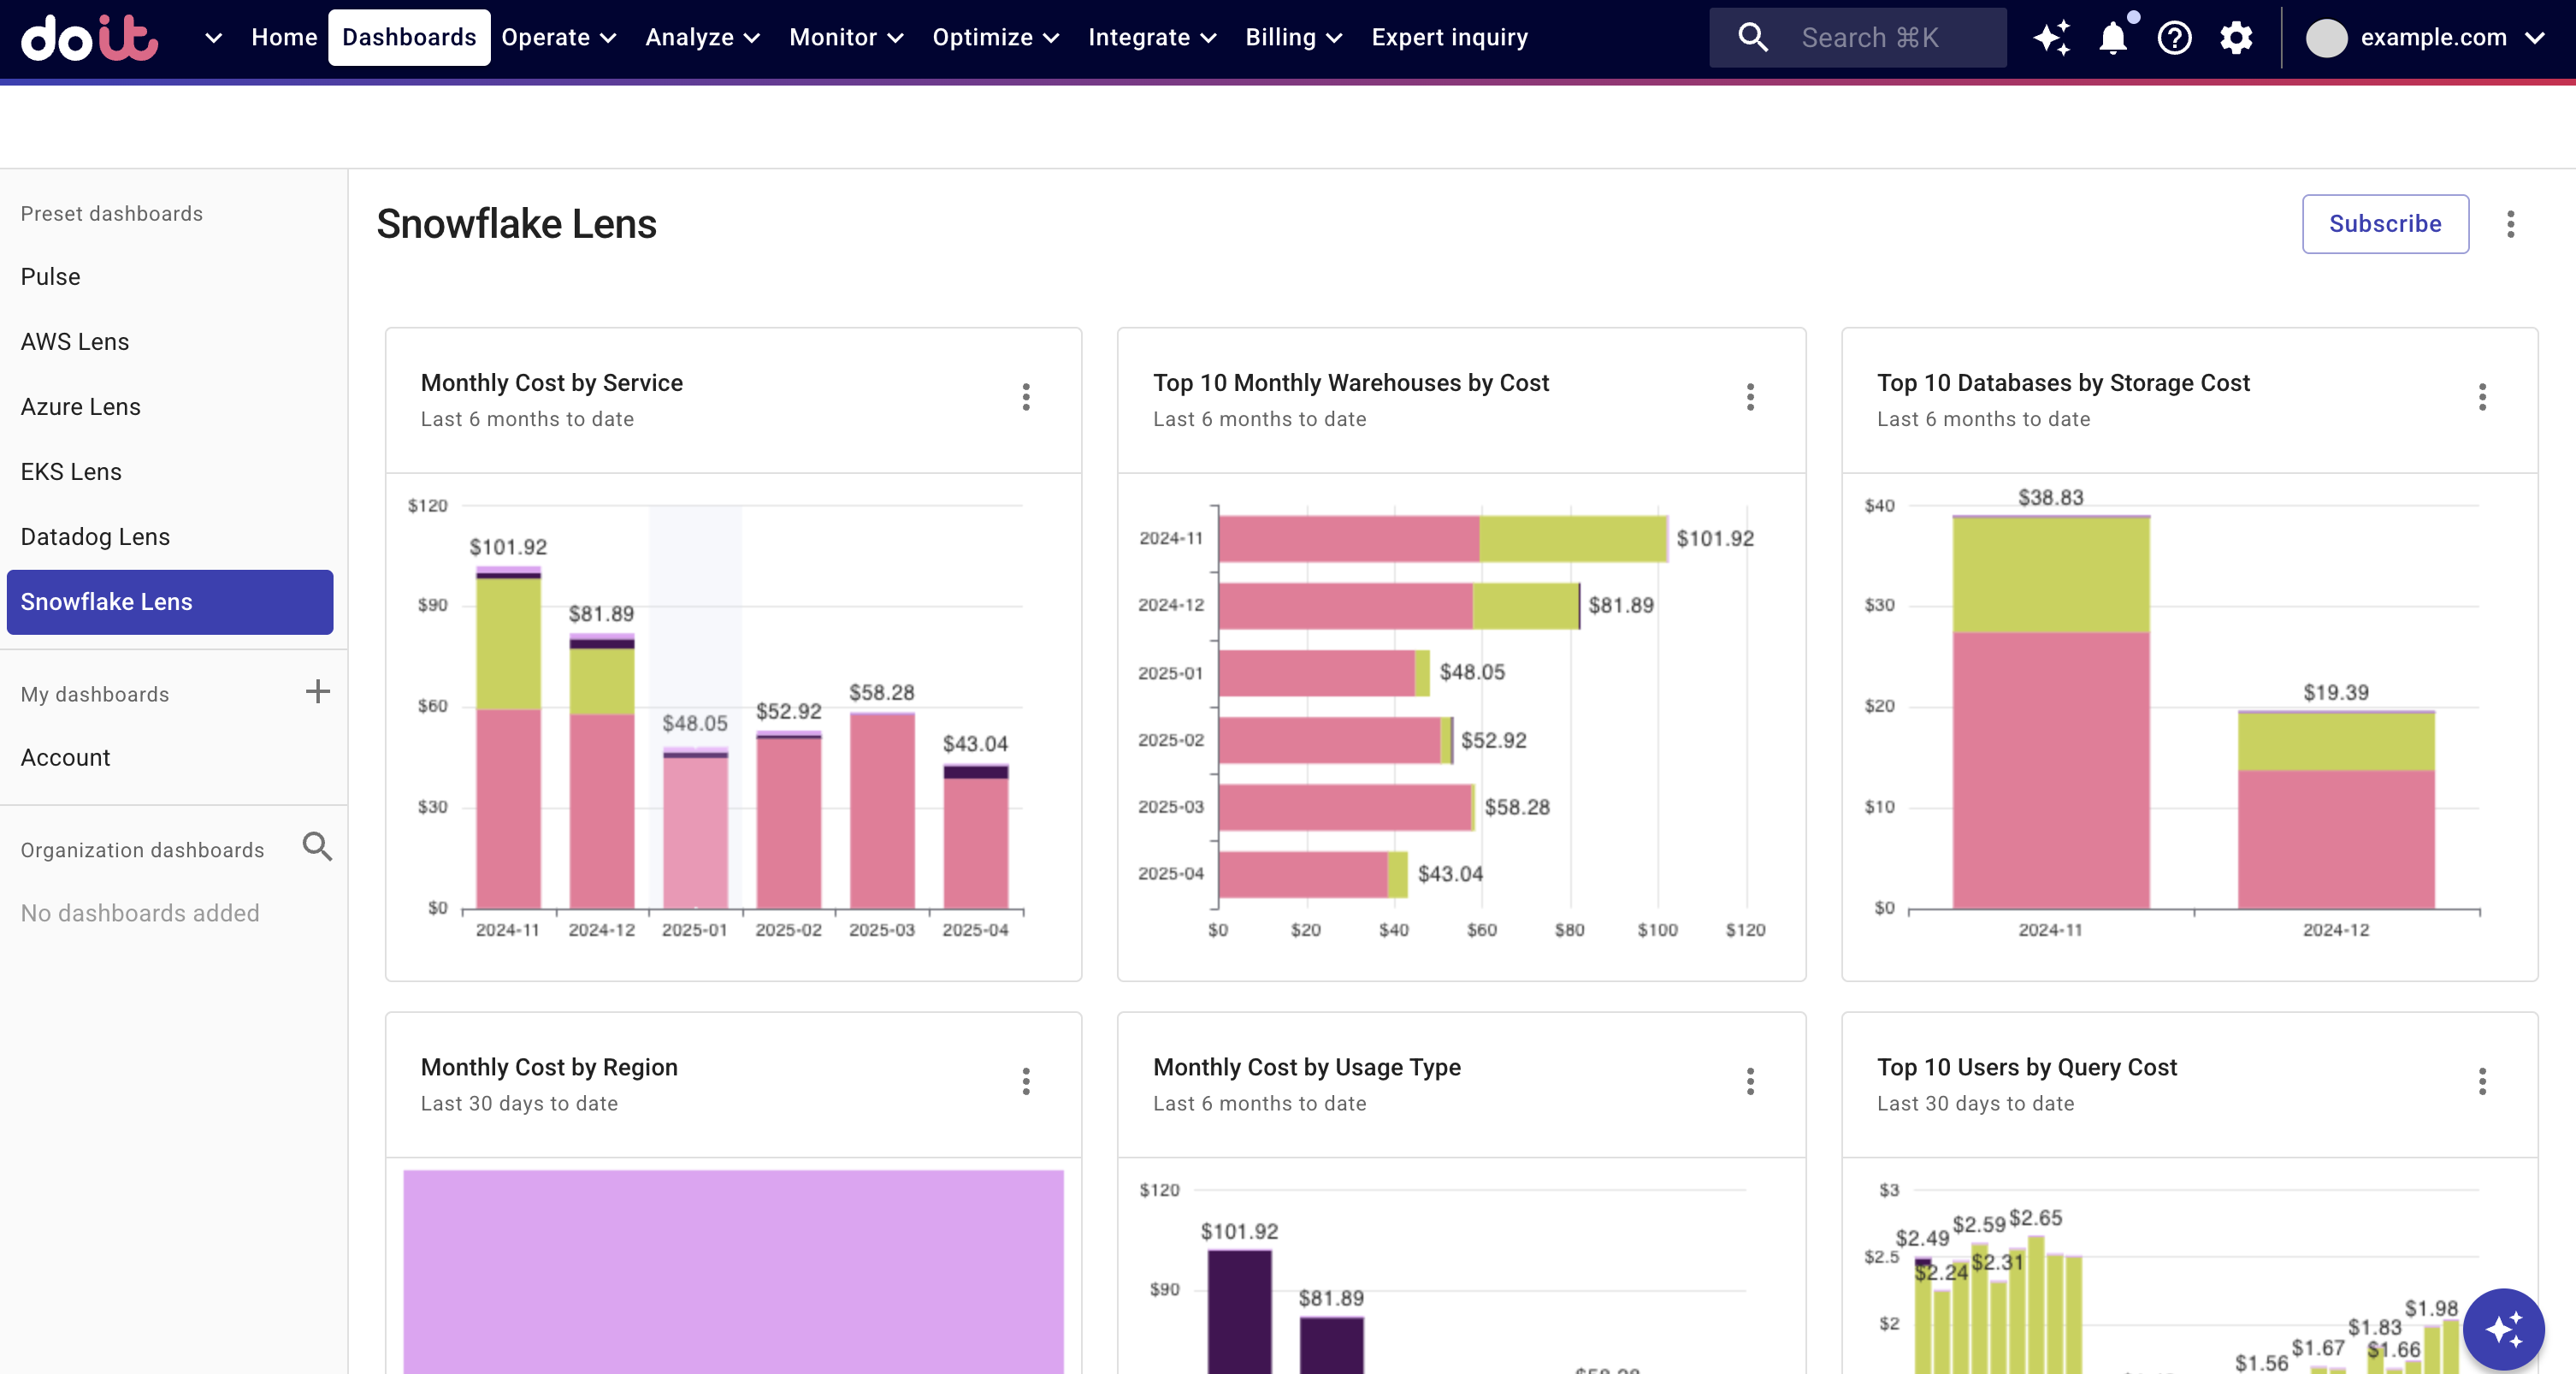Open the Billing dropdown menu

tap(1293, 38)
